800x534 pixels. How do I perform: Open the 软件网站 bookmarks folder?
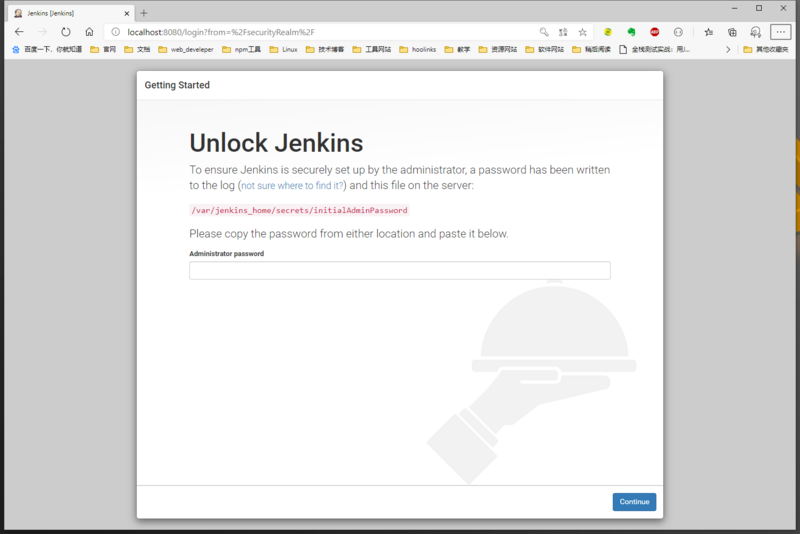(545, 49)
